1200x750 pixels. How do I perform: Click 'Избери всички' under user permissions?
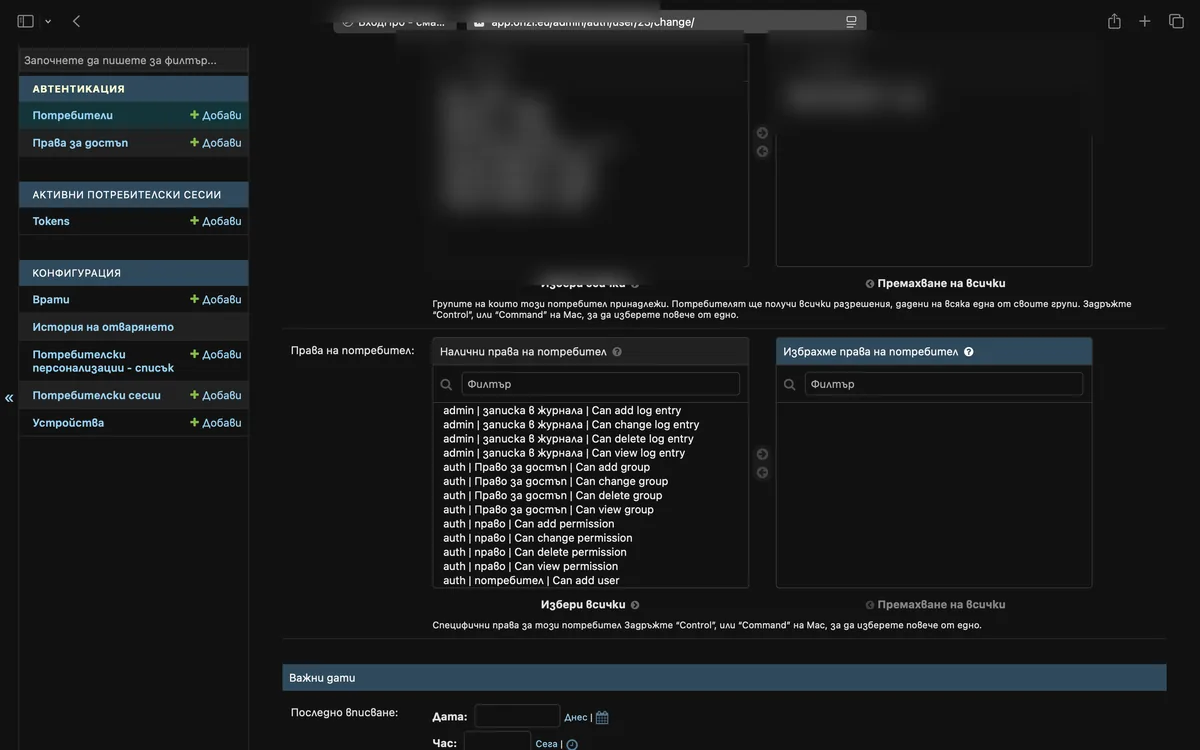coord(590,605)
